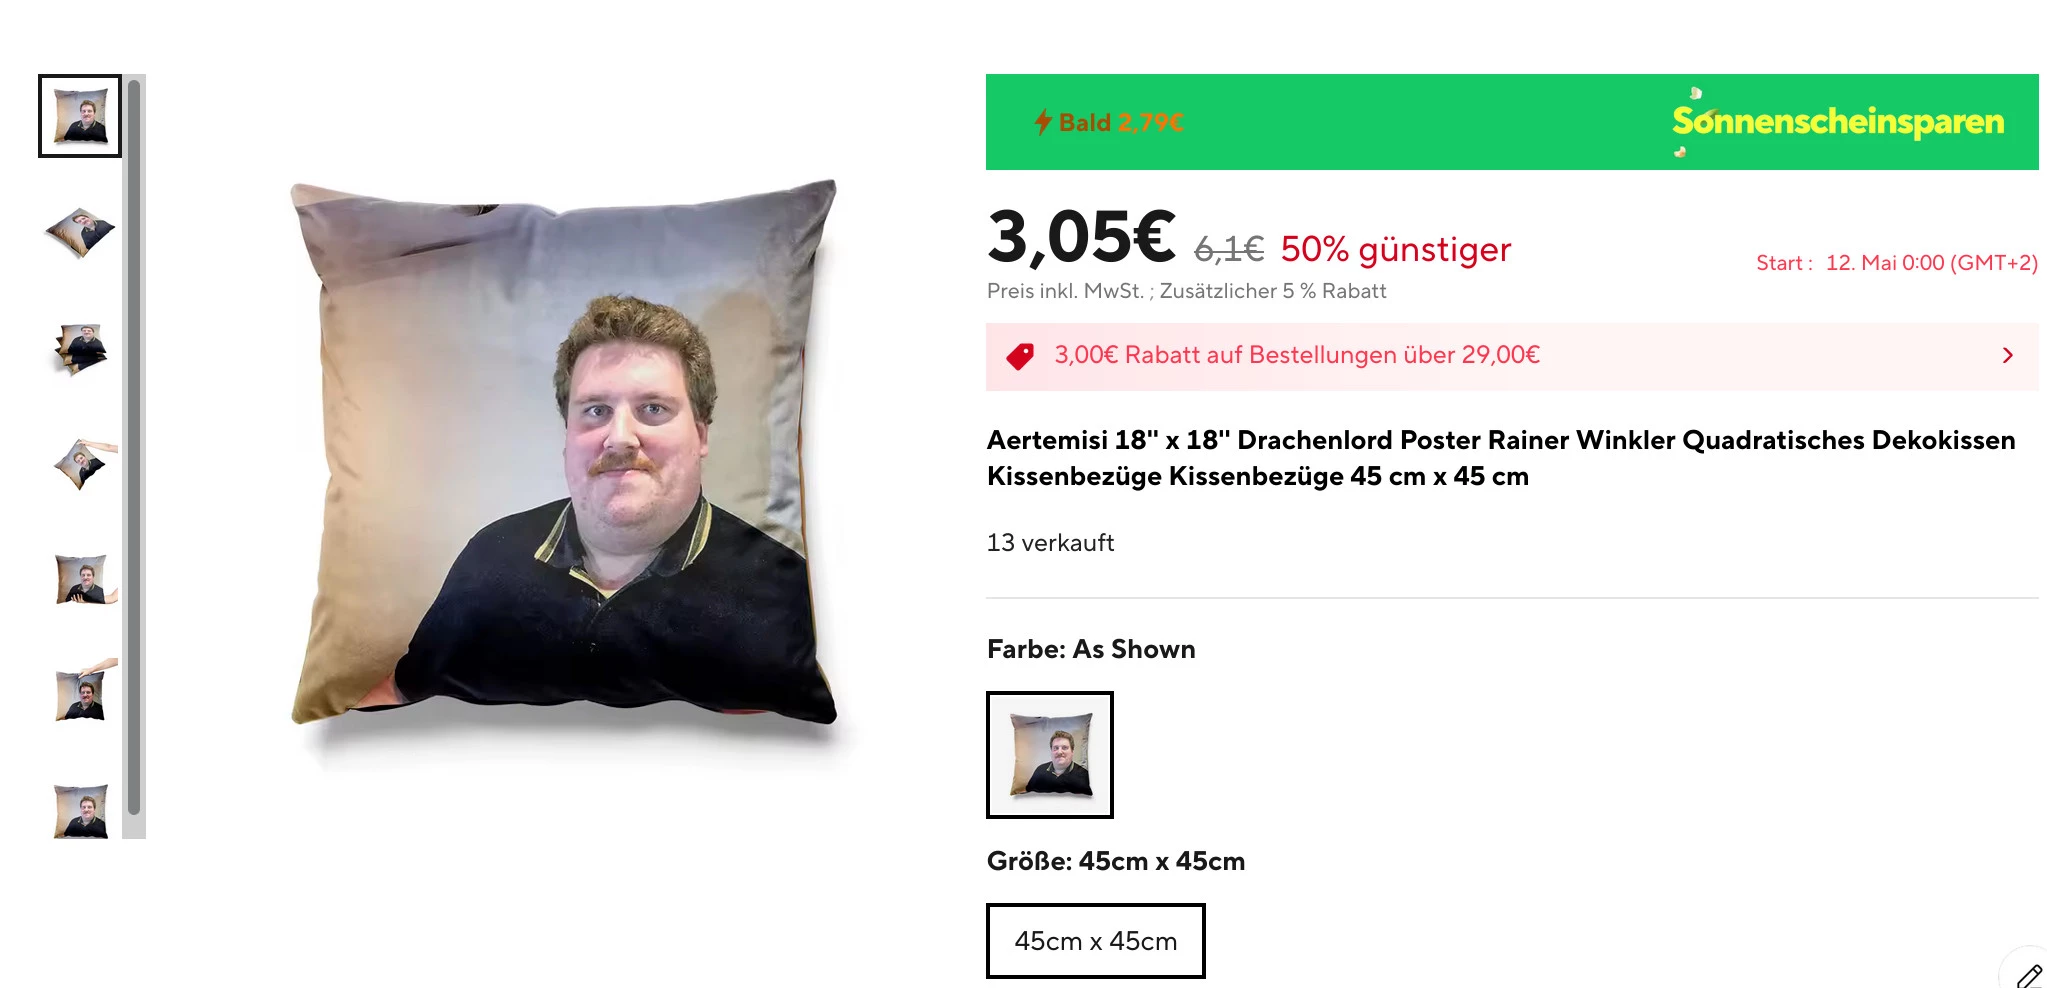Select the sixth pillow thumbnail
This screenshot has height=988, width=2047.
[84, 692]
